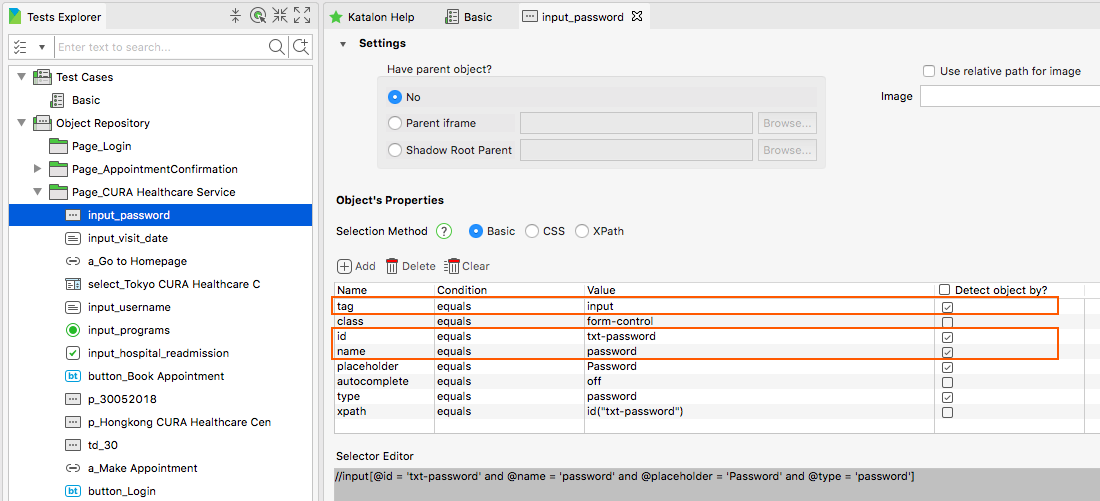Switch to the Katalon Help tab
The height and width of the screenshot is (501, 1100).
tap(373, 17)
